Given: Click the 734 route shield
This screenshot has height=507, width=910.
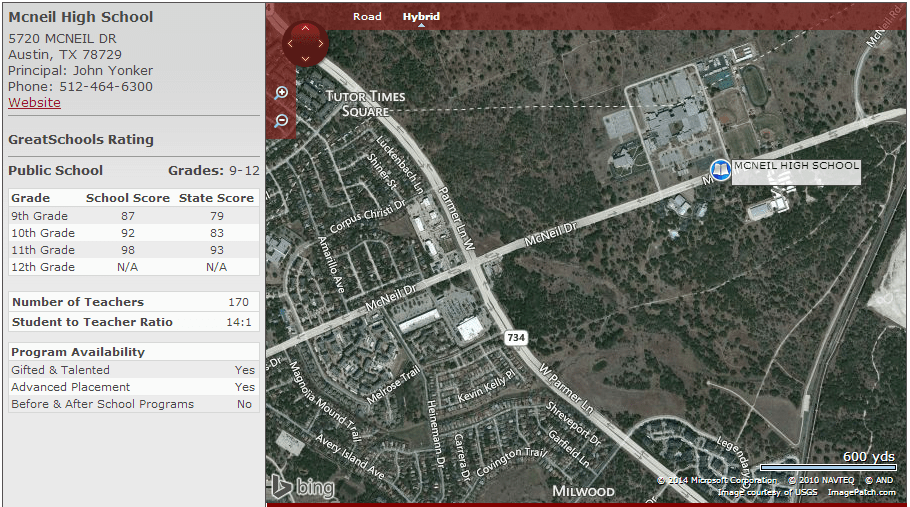Looking at the screenshot, I should [516, 338].
